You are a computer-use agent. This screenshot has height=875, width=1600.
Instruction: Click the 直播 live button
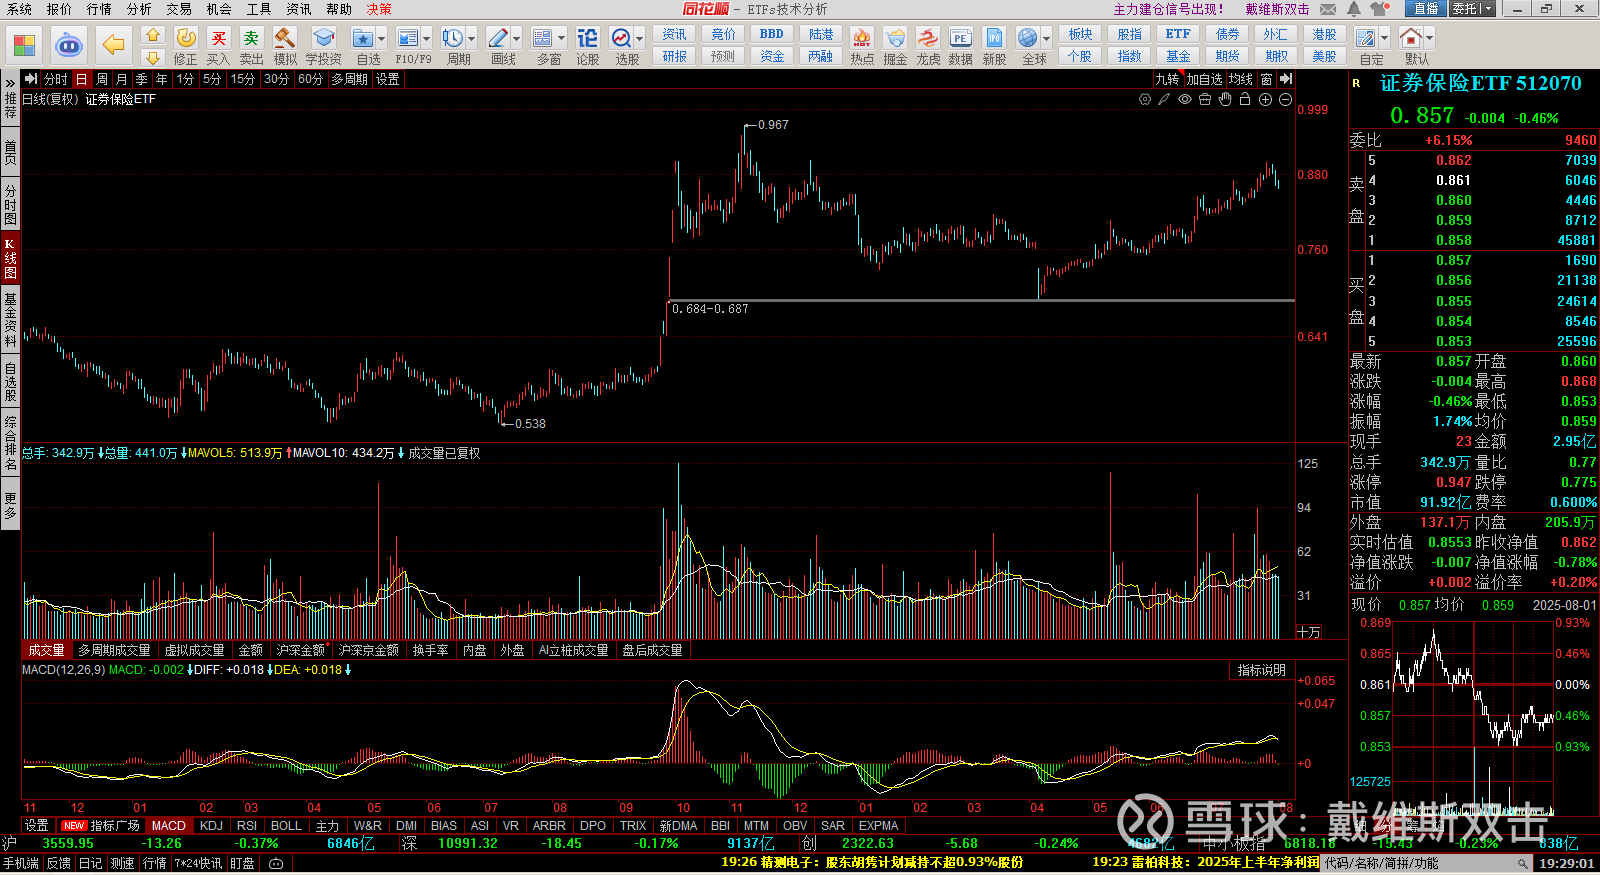pos(1426,9)
